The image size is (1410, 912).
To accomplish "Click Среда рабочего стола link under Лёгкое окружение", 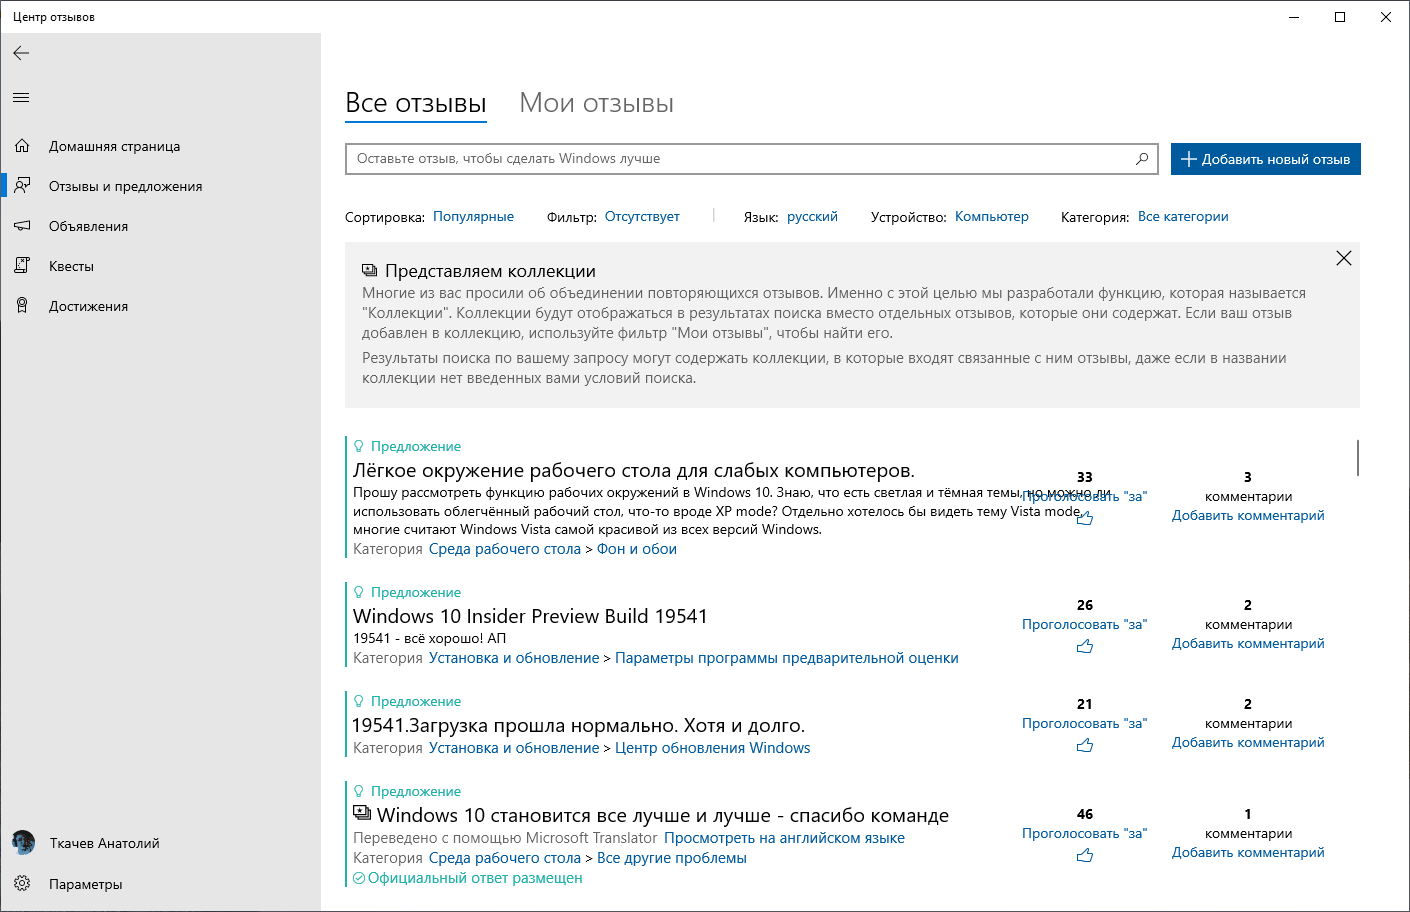I will point(505,549).
